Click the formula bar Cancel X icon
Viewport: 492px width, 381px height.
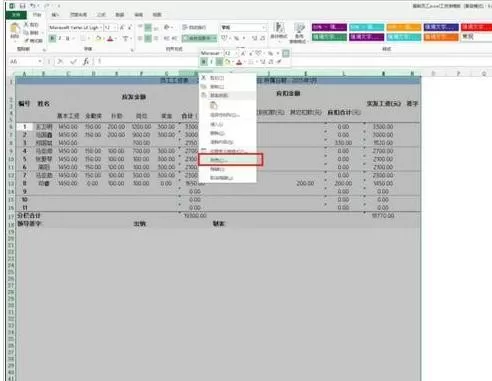pos(60,61)
